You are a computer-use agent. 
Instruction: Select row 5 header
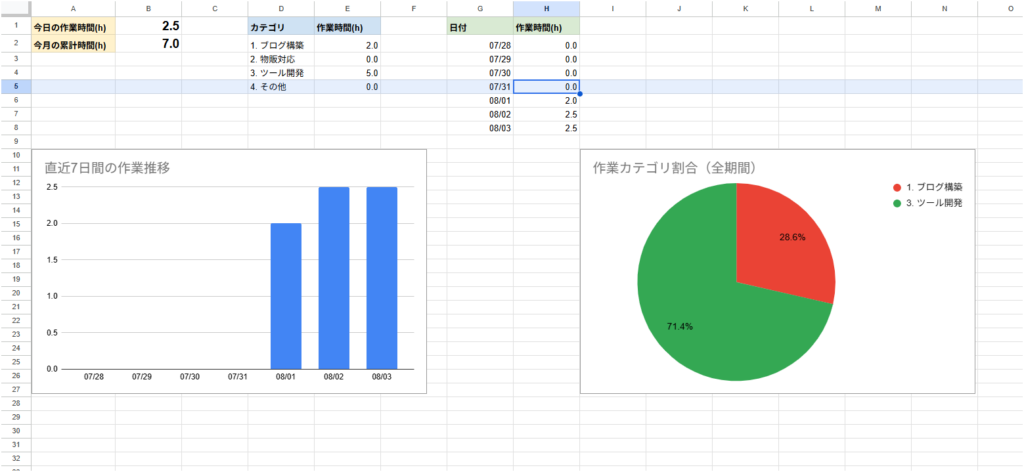(x=16, y=87)
